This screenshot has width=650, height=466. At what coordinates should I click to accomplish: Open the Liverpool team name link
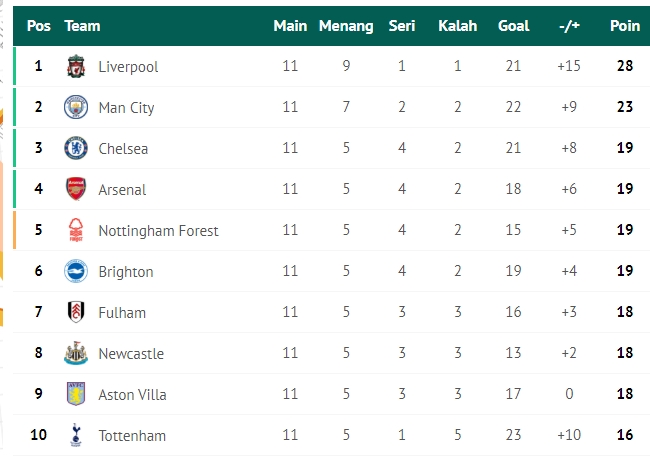(x=128, y=66)
